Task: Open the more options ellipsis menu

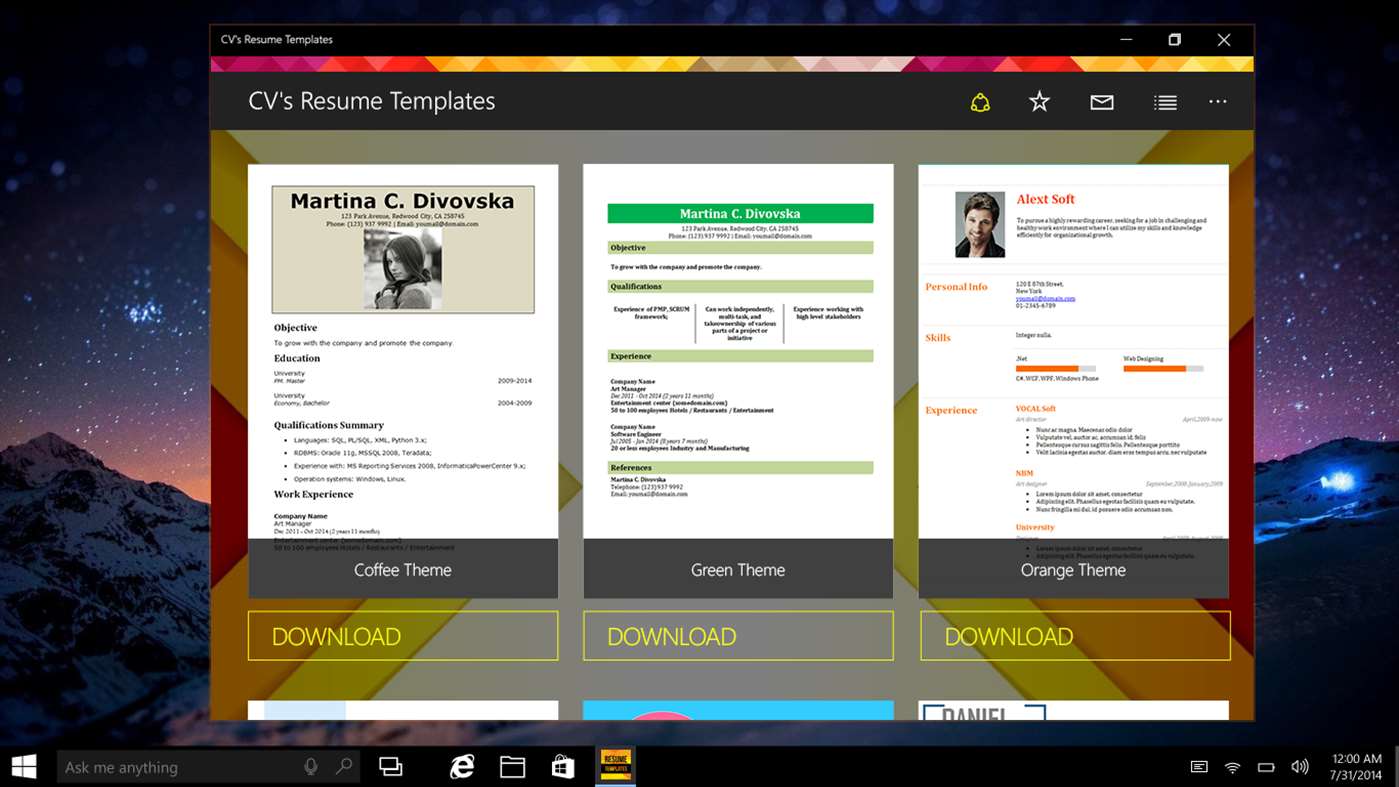Action: [1217, 102]
